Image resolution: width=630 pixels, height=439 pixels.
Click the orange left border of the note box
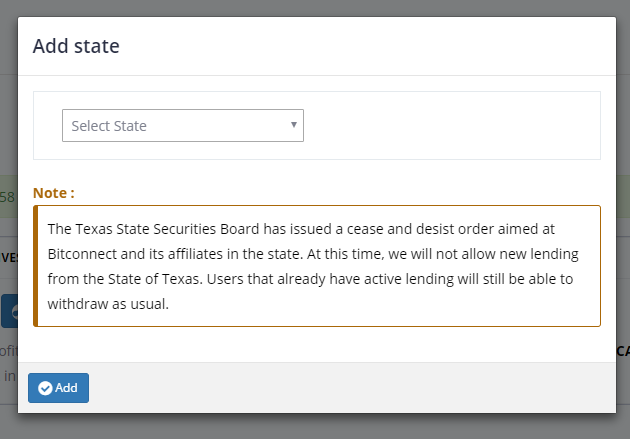pos(37,266)
